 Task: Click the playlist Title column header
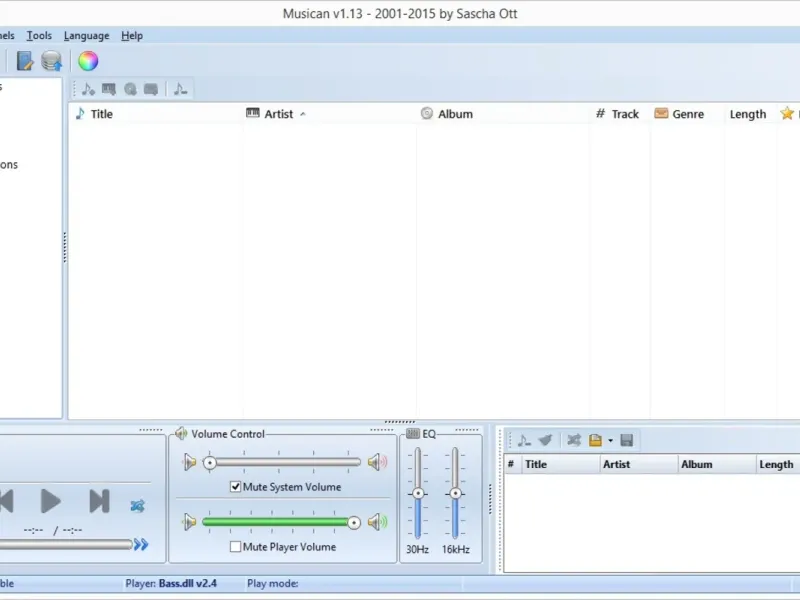pos(560,464)
